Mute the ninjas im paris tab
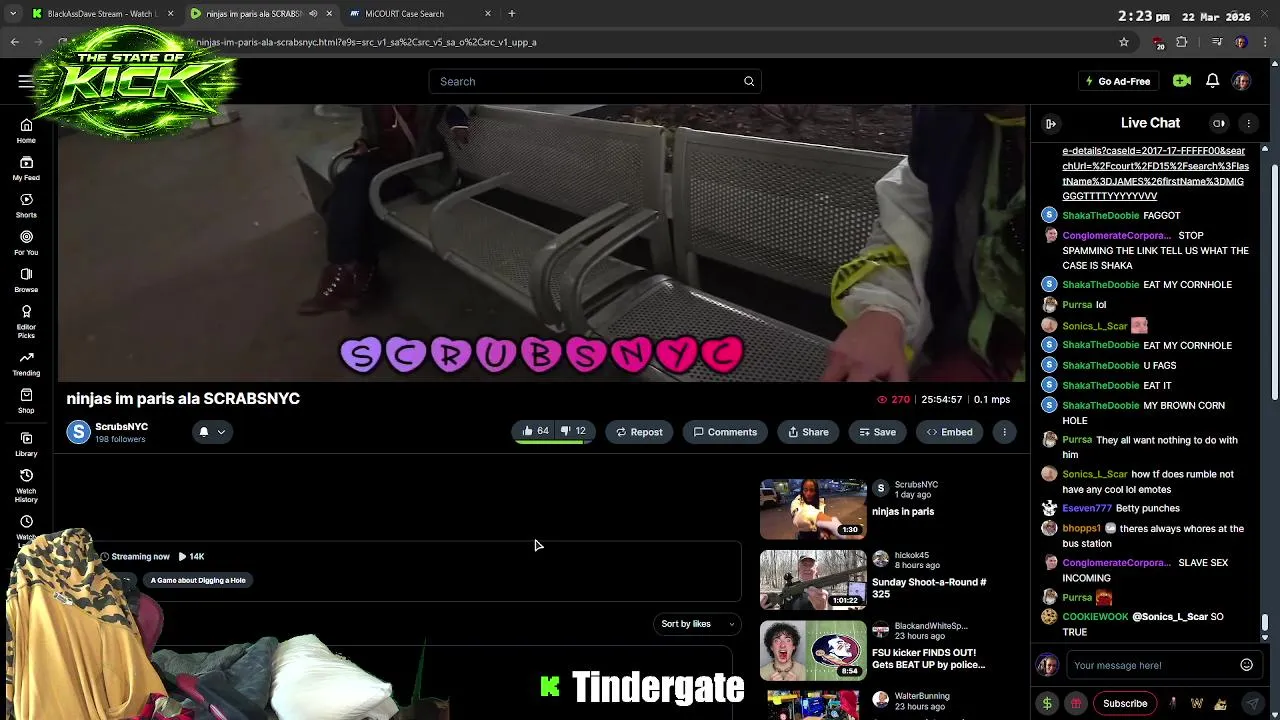 click(x=313, y=14)
